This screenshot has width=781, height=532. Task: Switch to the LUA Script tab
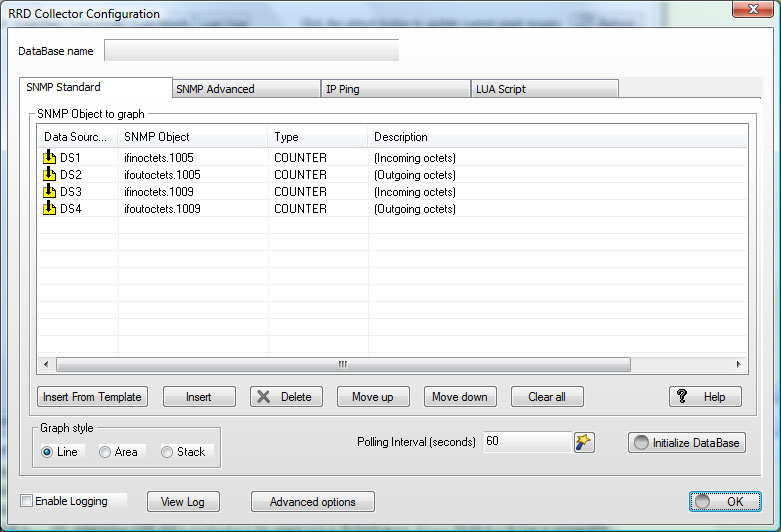click(x=545, y=89)
